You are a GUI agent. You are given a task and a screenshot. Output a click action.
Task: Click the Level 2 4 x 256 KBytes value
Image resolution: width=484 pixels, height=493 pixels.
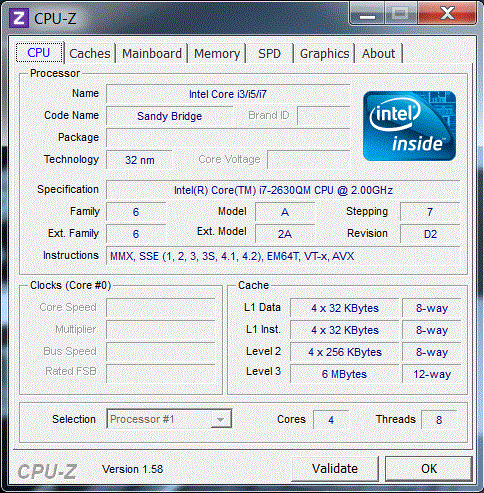[345, 352]
